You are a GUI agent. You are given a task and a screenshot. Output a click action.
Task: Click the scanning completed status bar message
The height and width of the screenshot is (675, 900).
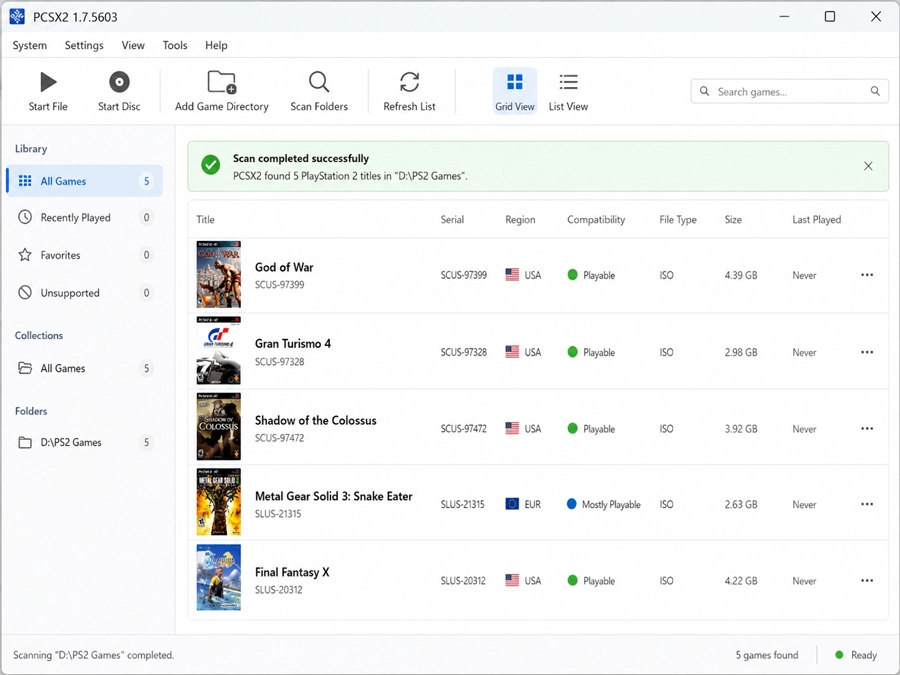coord(94,655)
